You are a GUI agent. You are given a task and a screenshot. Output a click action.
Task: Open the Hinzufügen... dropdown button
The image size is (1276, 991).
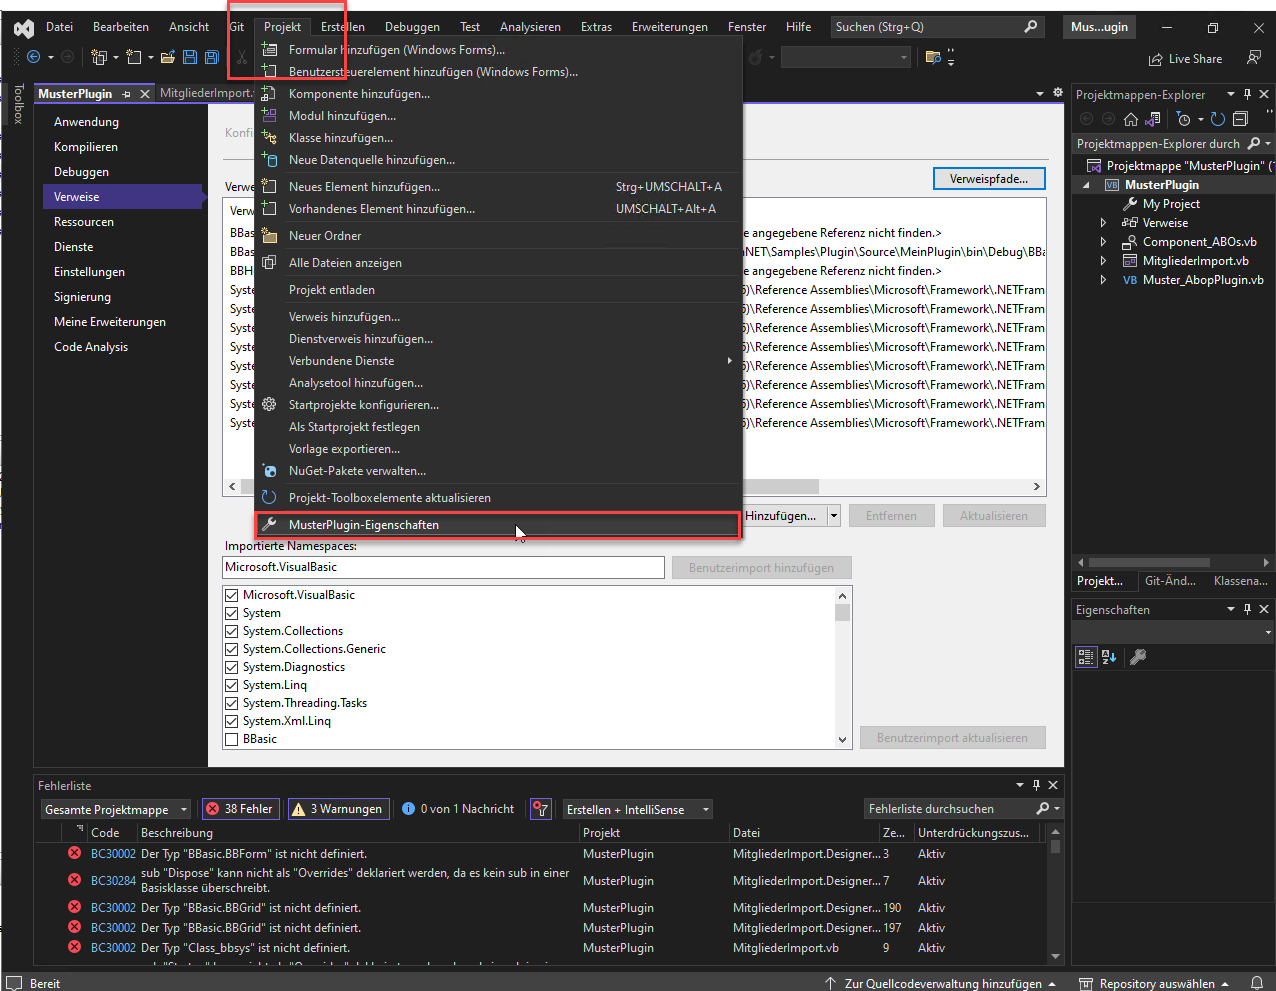pyautogui.click(x=835, y=516)
